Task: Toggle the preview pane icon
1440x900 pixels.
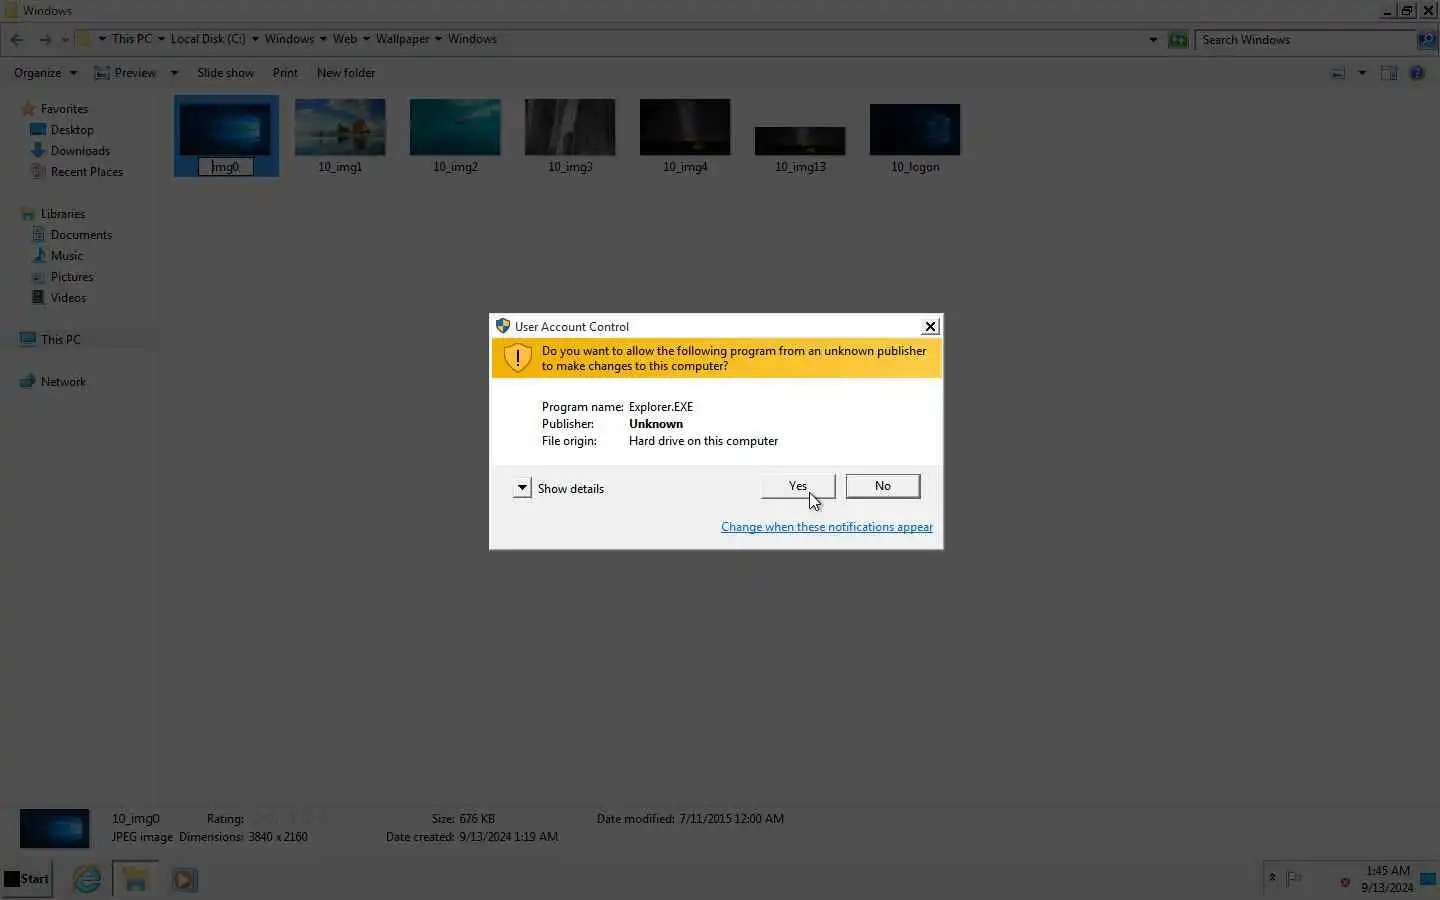Action: click(1389, 73)
